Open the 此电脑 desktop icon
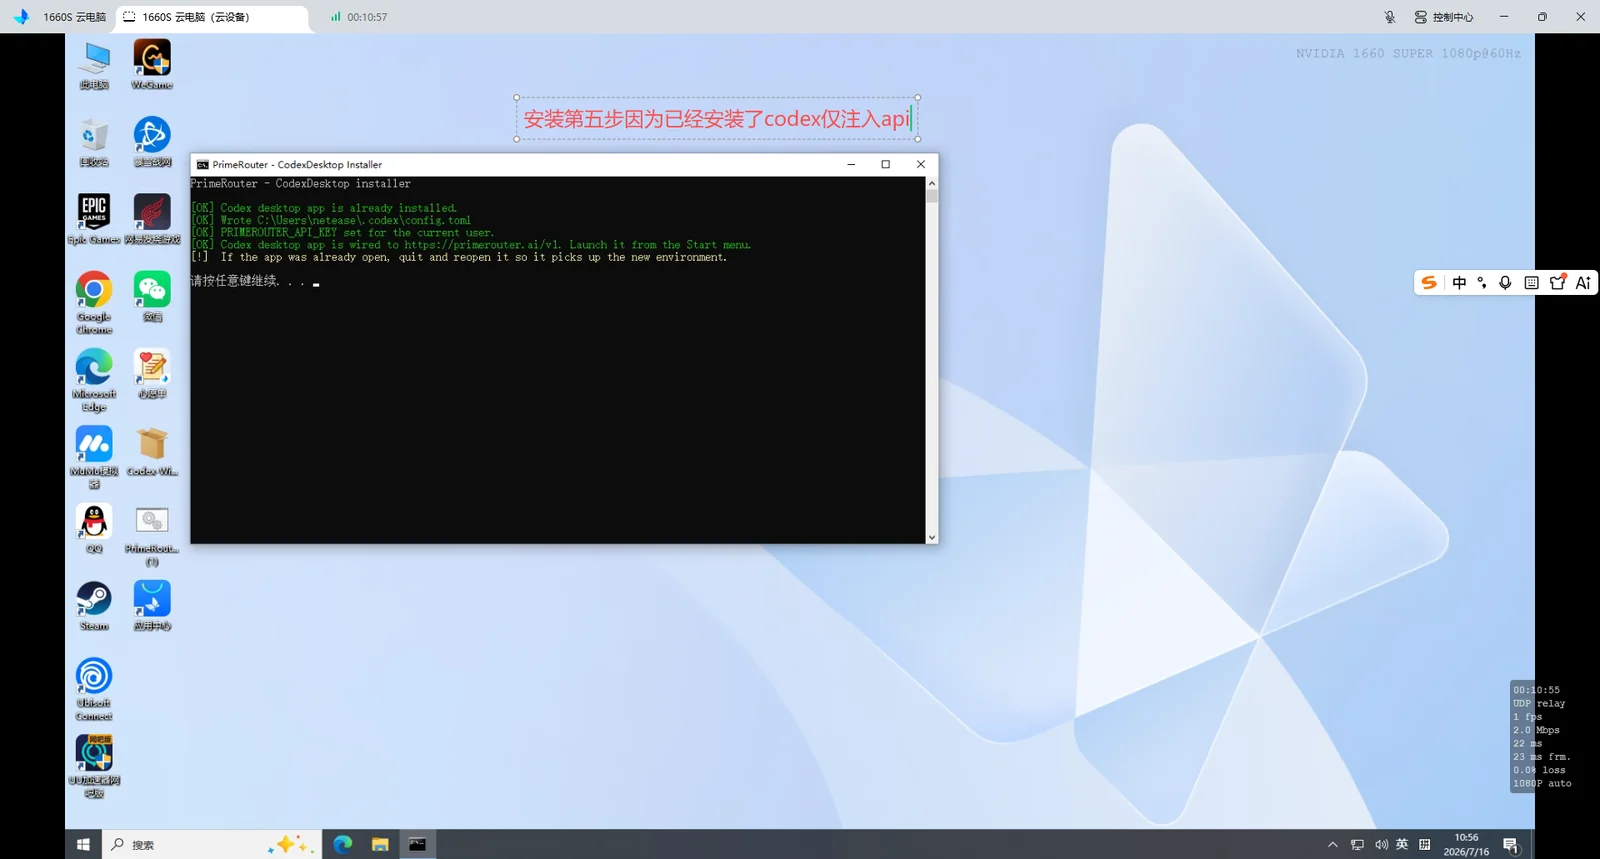The image size is (1600, 859). tap(94, 66)
